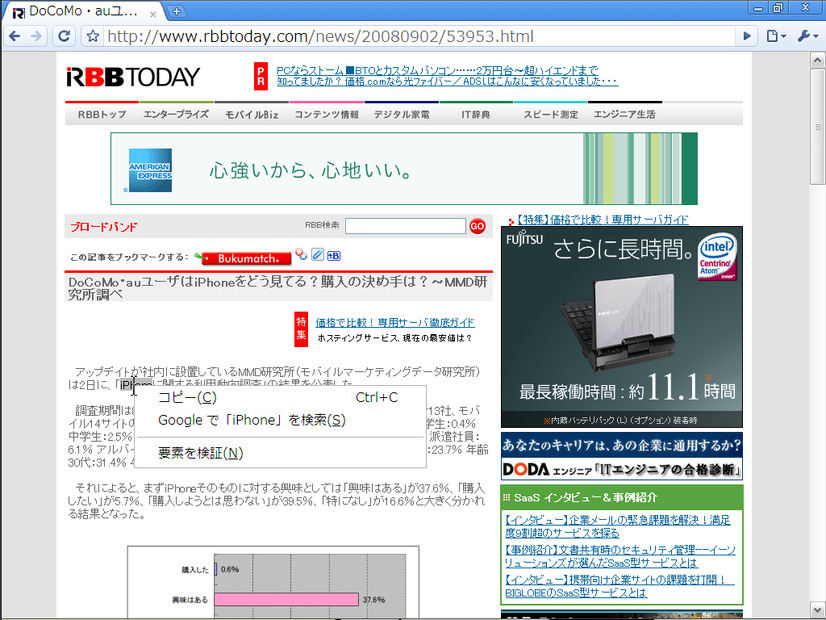Open the デジタル家電 navigation item
Viewport: 826px width, 620px height.
401,114
